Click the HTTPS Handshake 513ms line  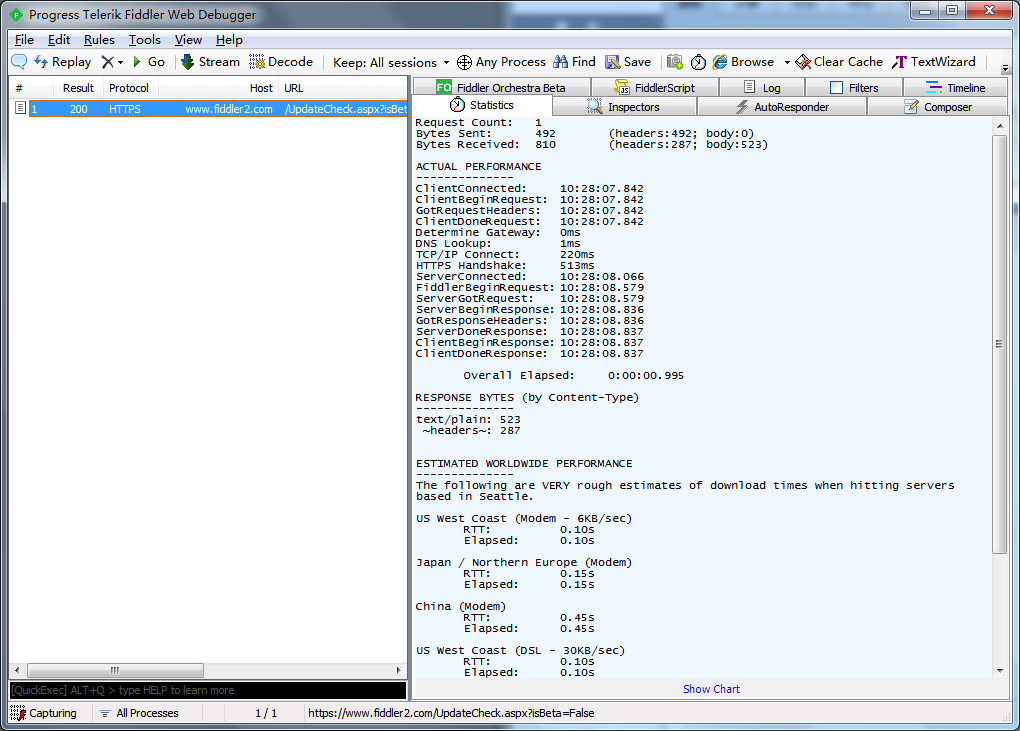tap(505, 265)
